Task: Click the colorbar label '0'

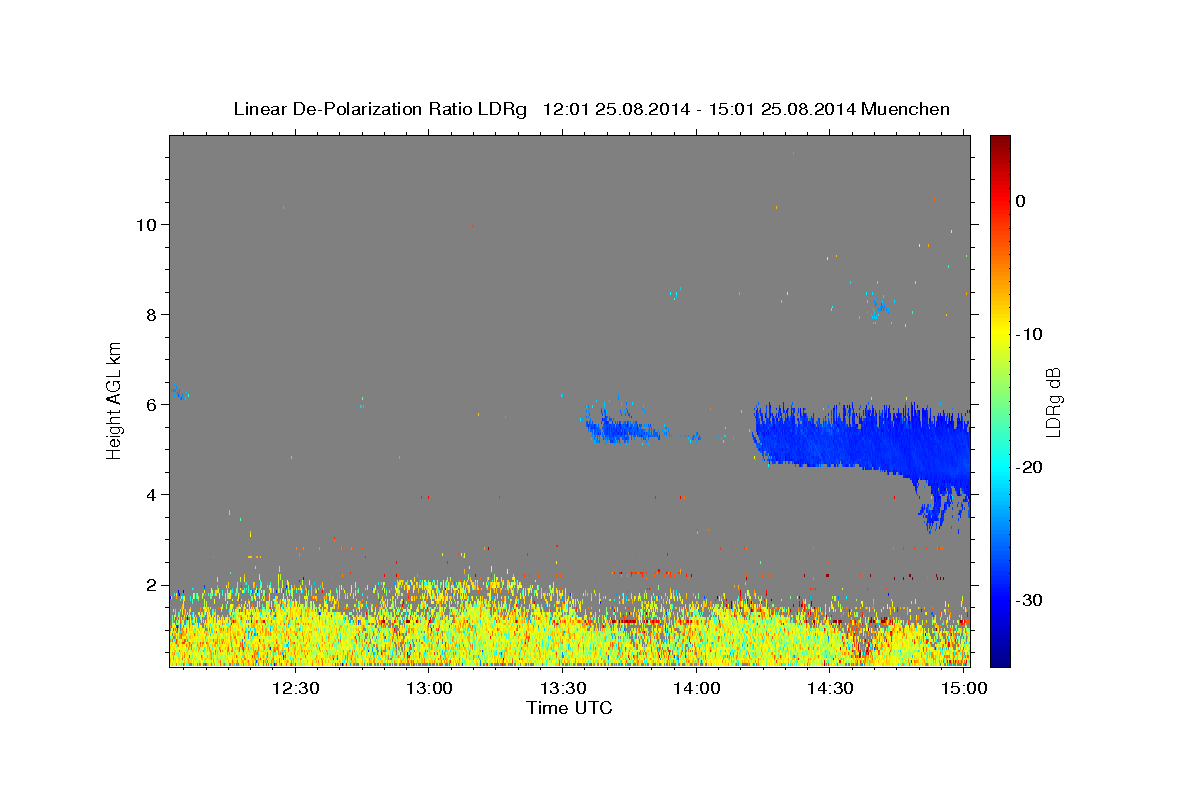Action: (1021, 201)
